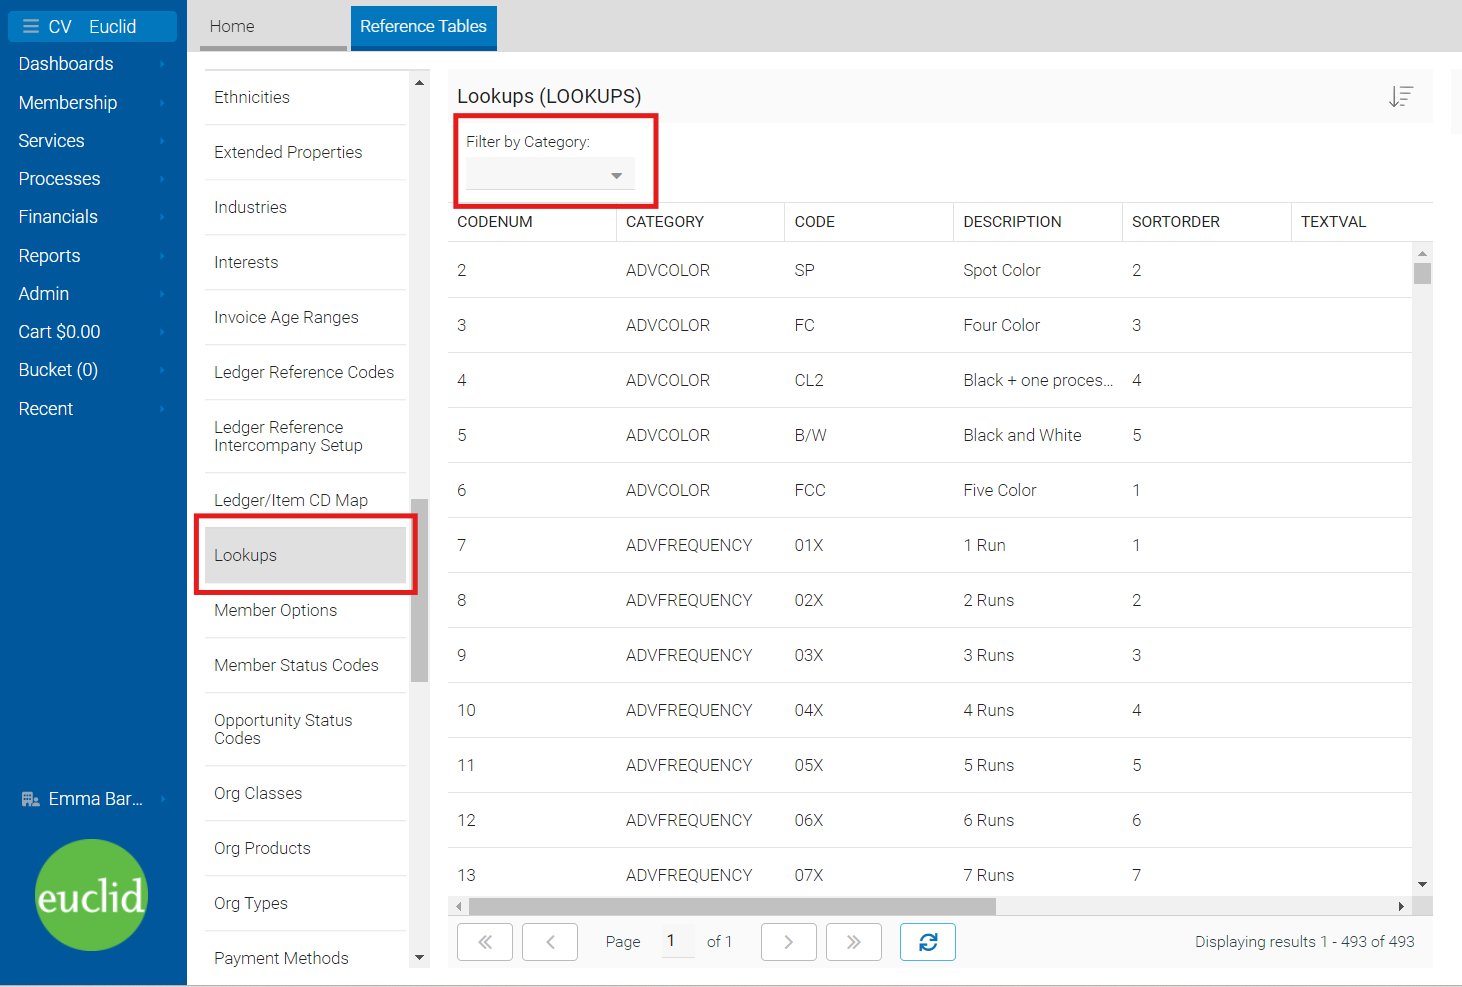Click the refresh results icon button

click(928, 942)
